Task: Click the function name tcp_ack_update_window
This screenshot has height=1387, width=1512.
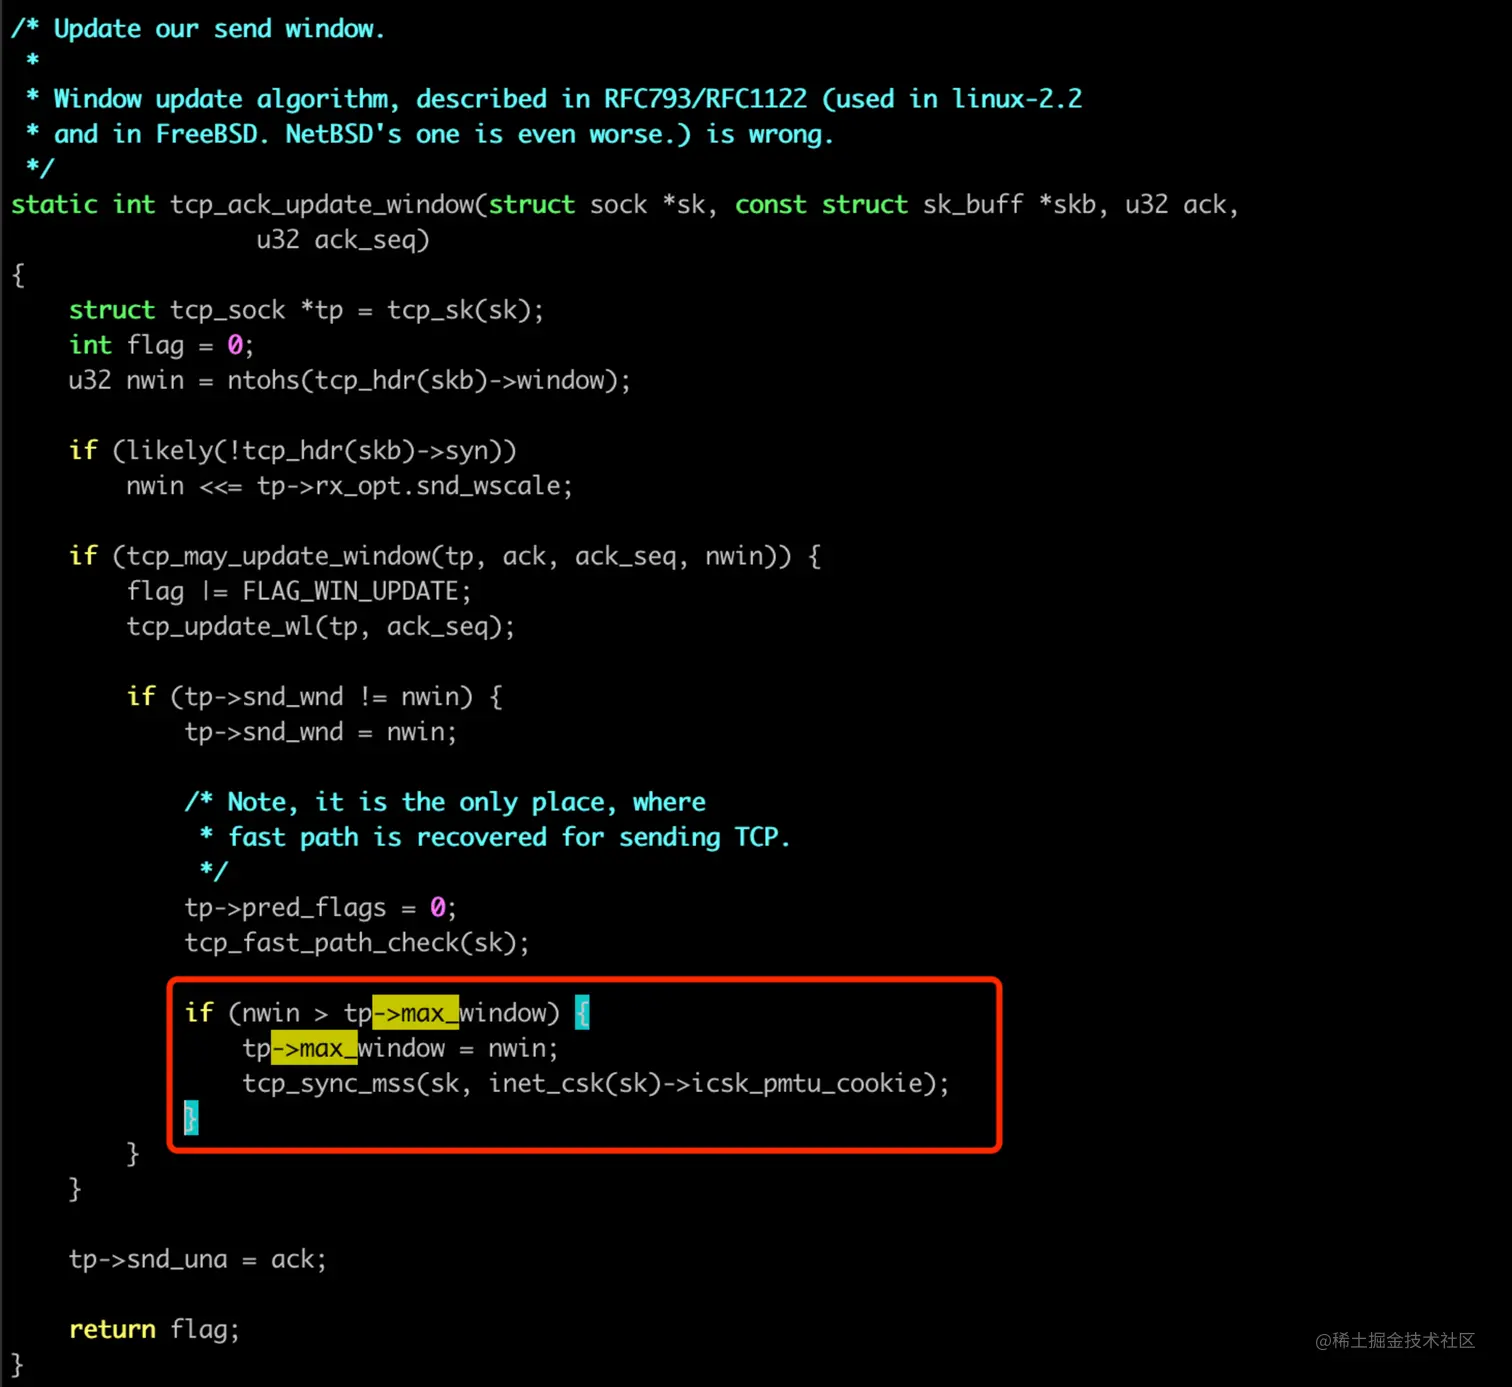Action: pyautogui.click(x=322, y=205)
